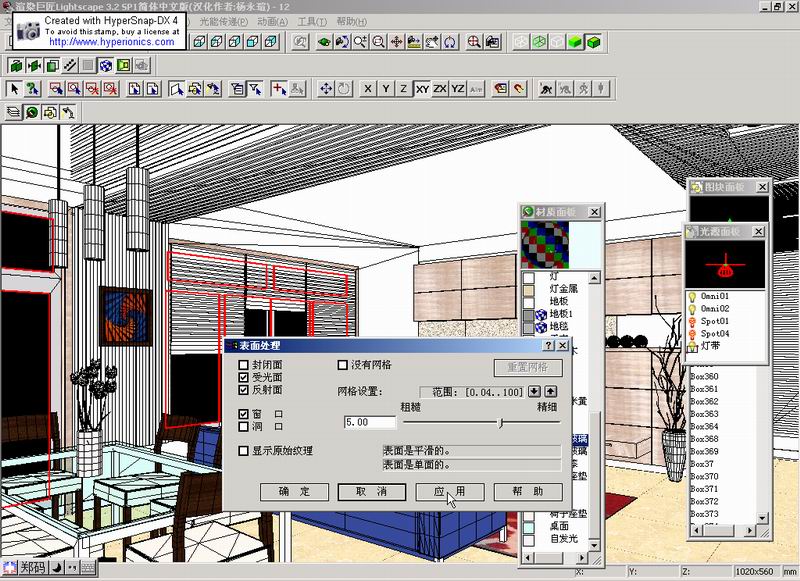
Task: Click the diagonal dashed line icon in second toolbar
Action: 70,65
